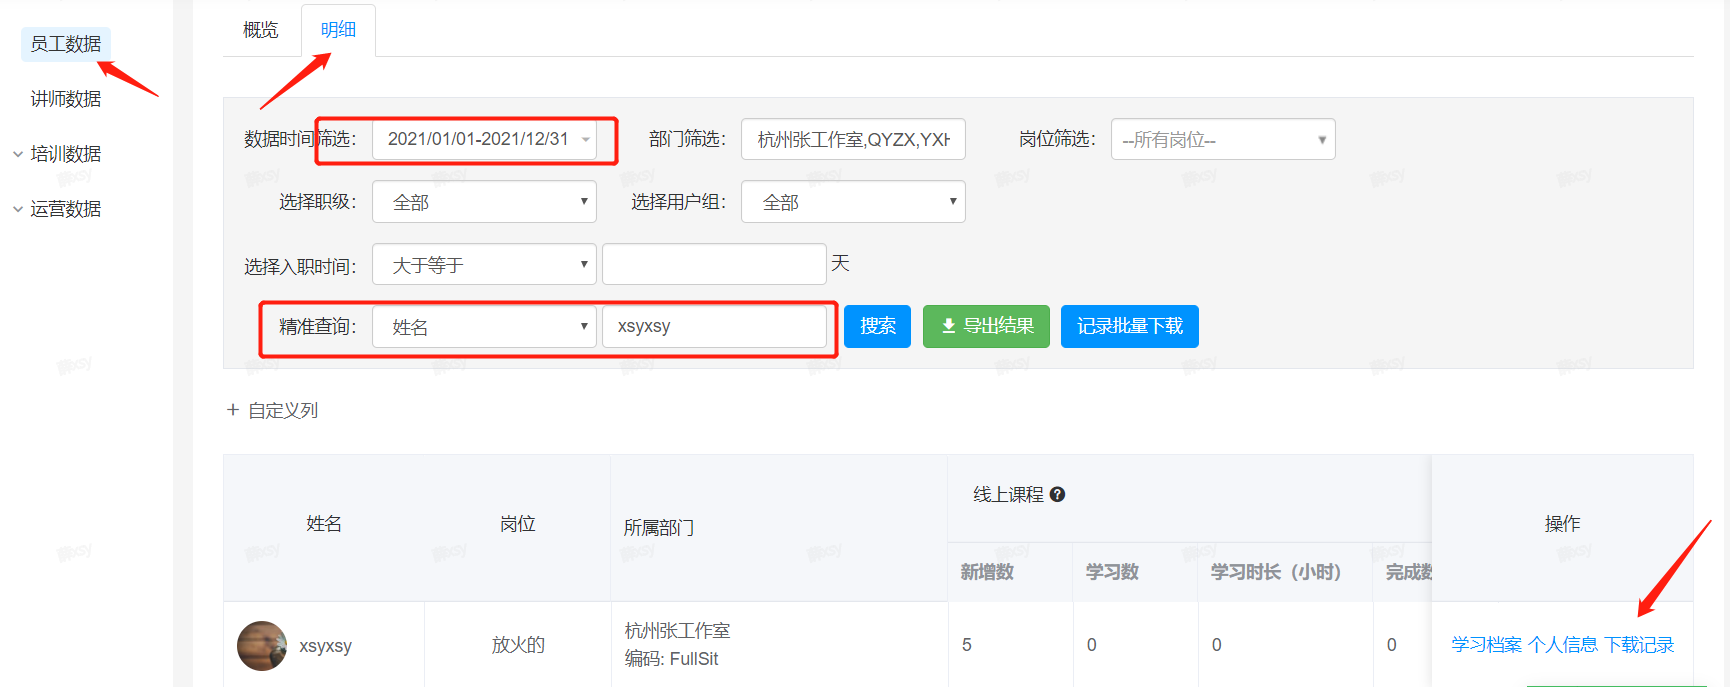Click the 记录批量下载 button
This screenshot has width=1730, height=687.
(x=1129, y=326)
